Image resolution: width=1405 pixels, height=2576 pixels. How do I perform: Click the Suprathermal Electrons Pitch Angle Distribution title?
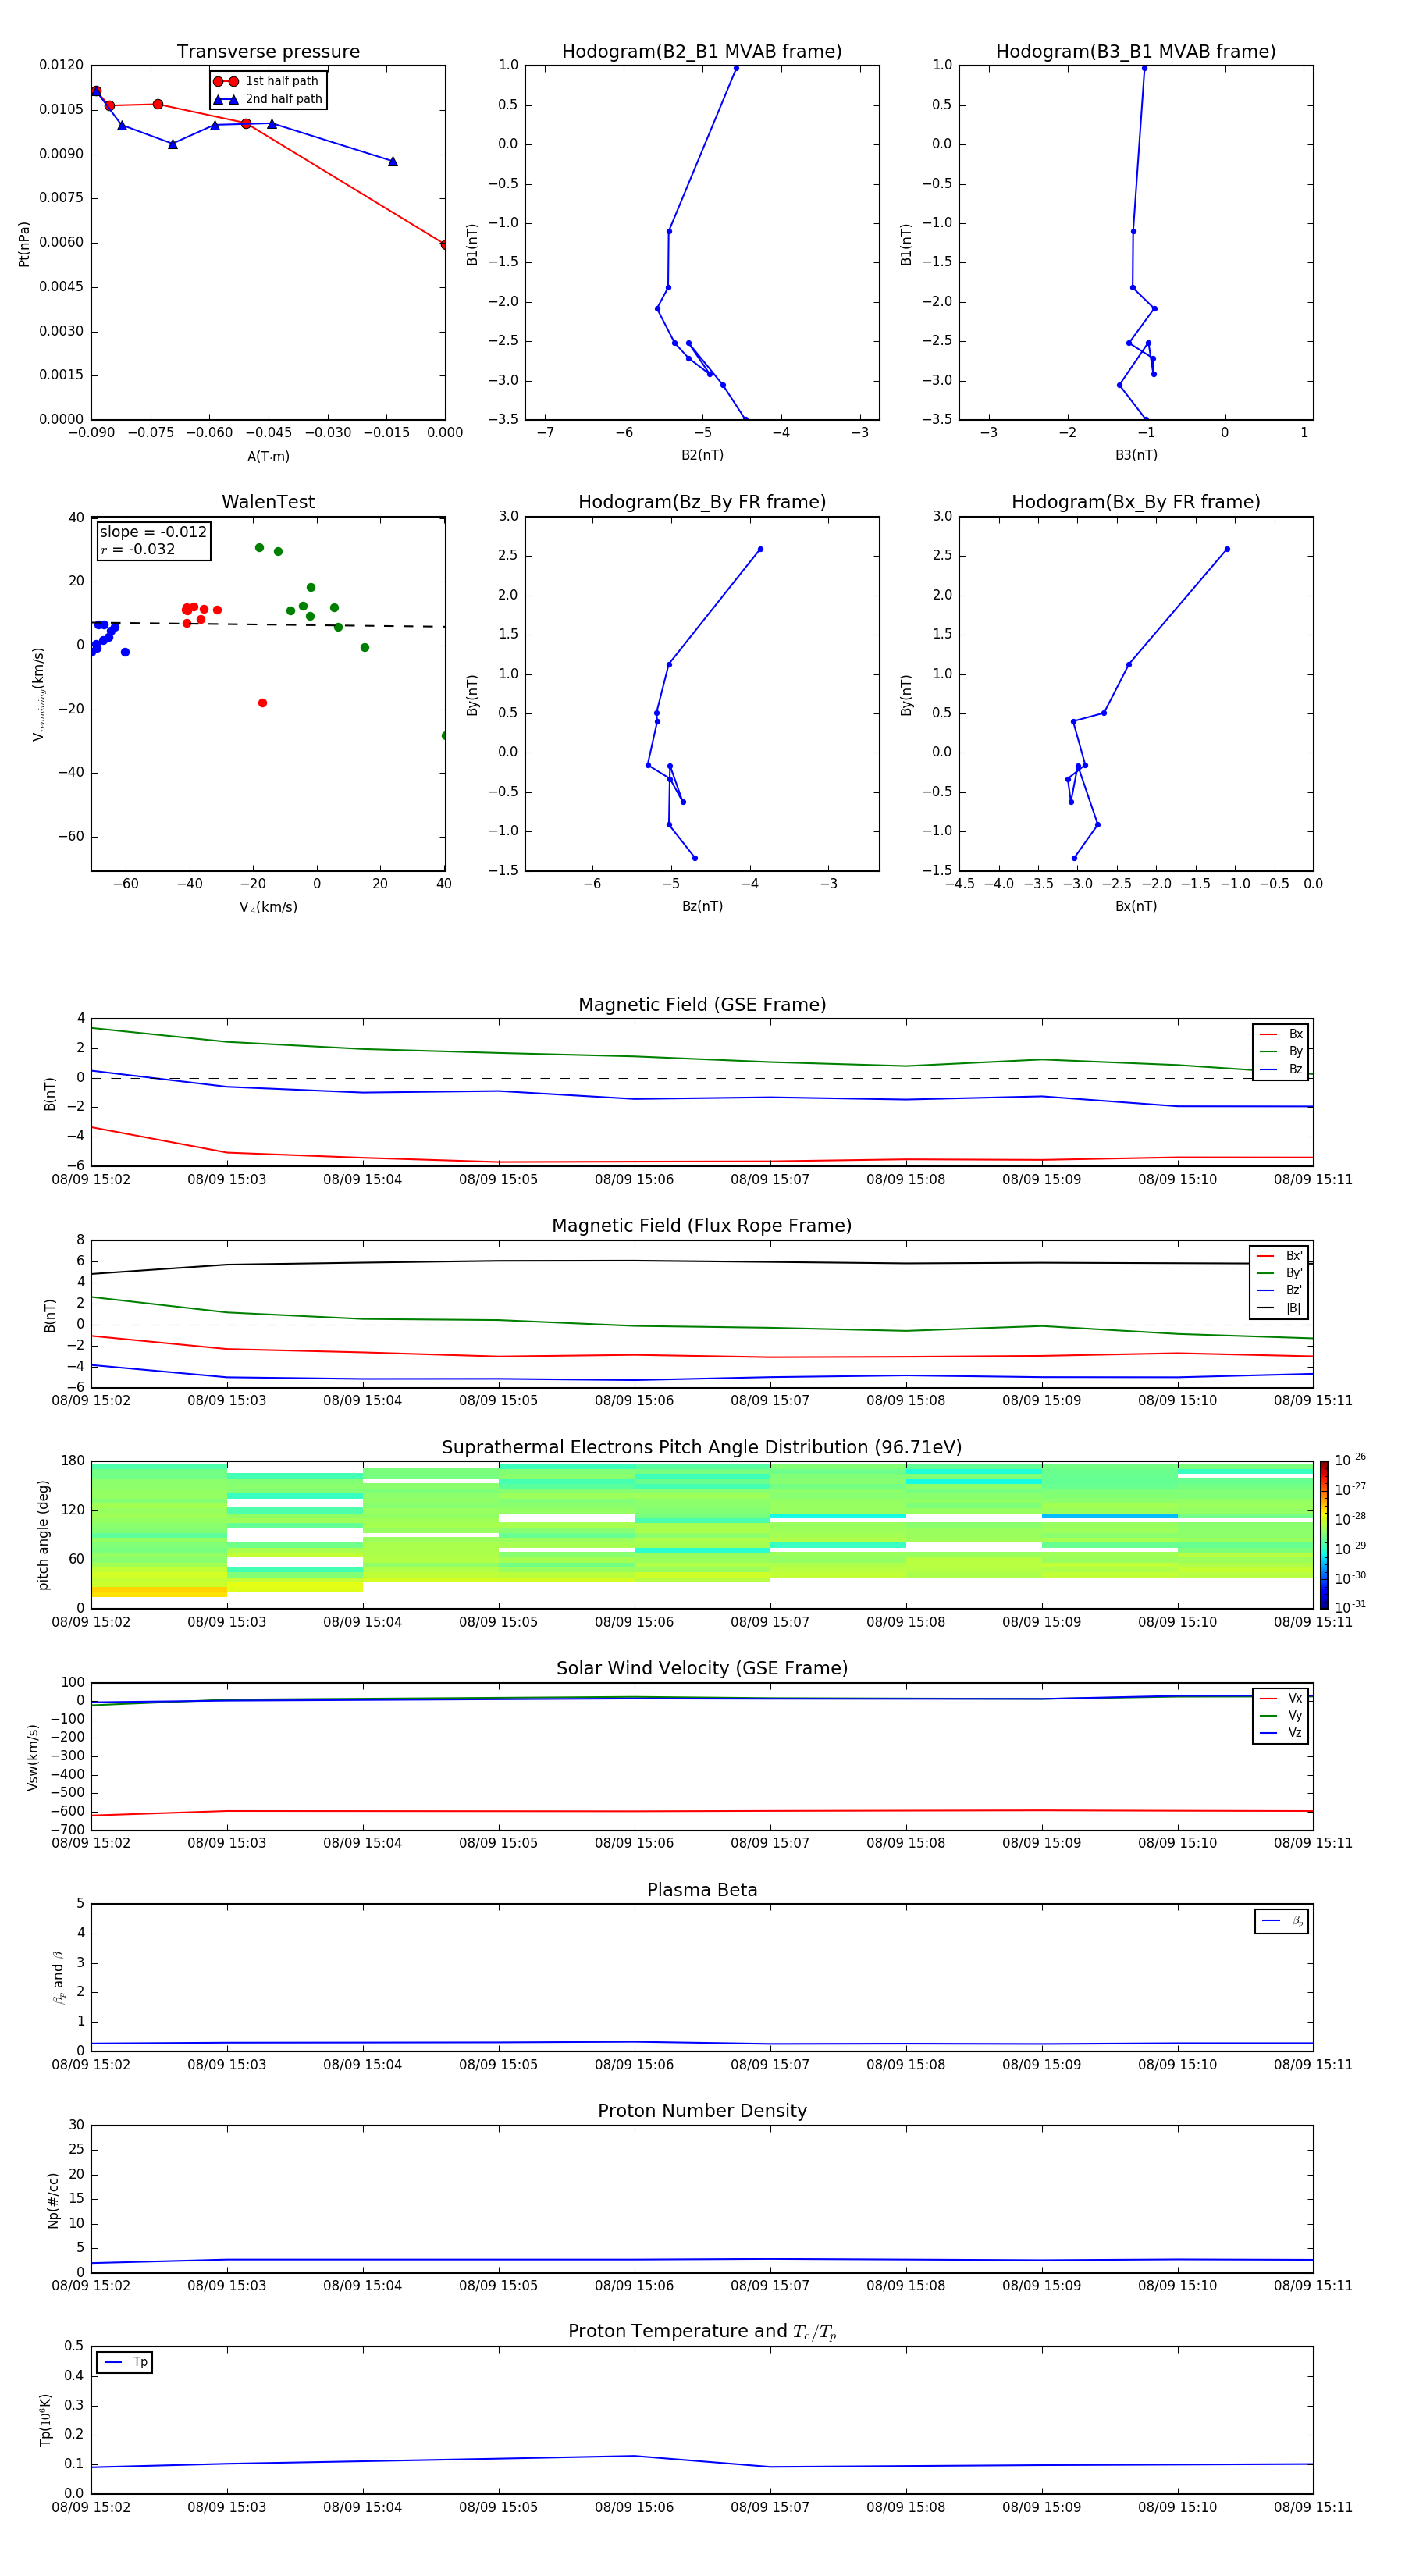[x=702, y=1448]
